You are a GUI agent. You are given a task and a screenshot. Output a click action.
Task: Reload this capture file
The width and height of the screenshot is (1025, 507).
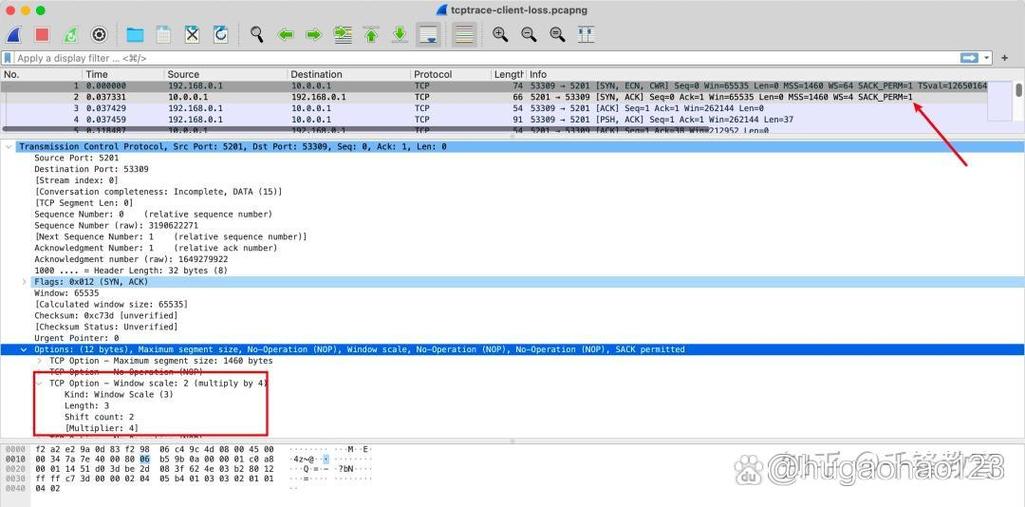click(x=220, y=34)
